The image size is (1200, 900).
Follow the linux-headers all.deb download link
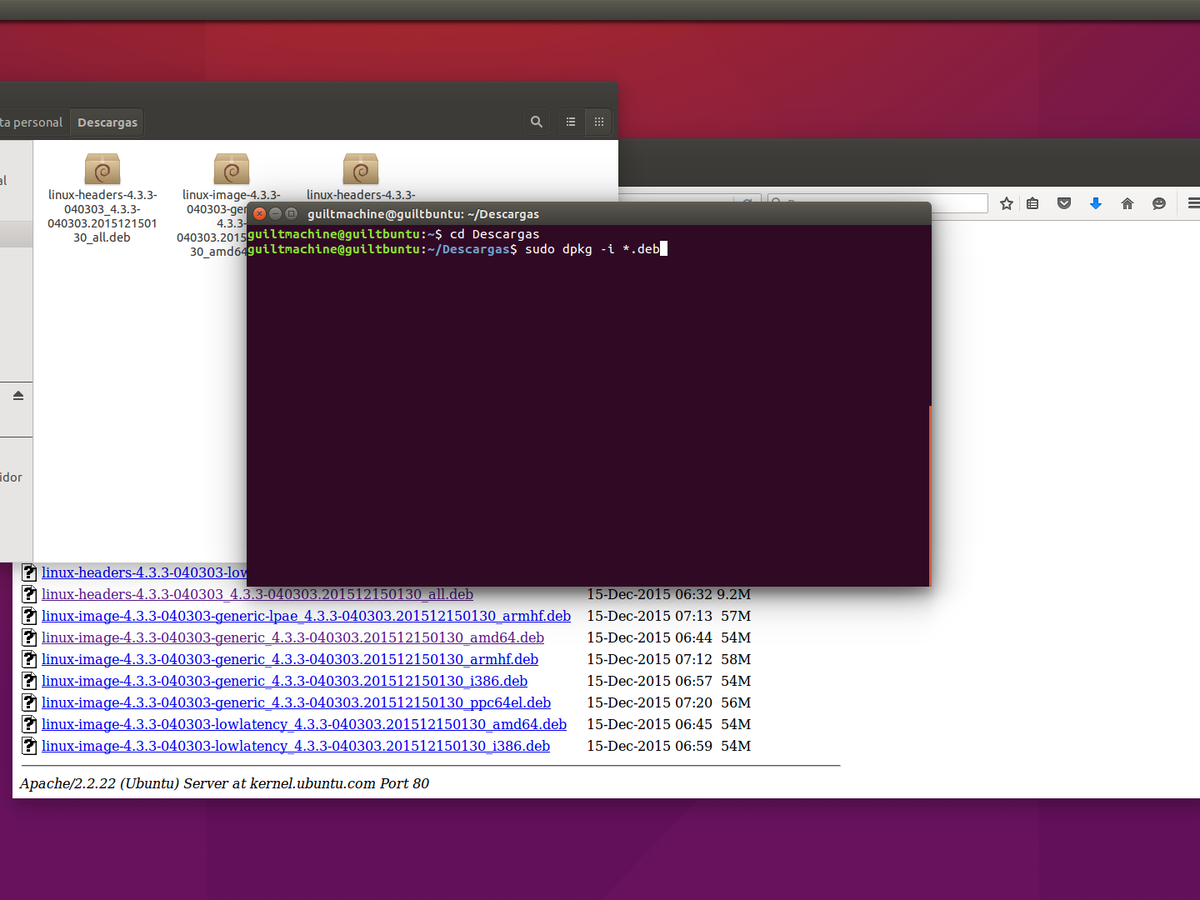256,594
